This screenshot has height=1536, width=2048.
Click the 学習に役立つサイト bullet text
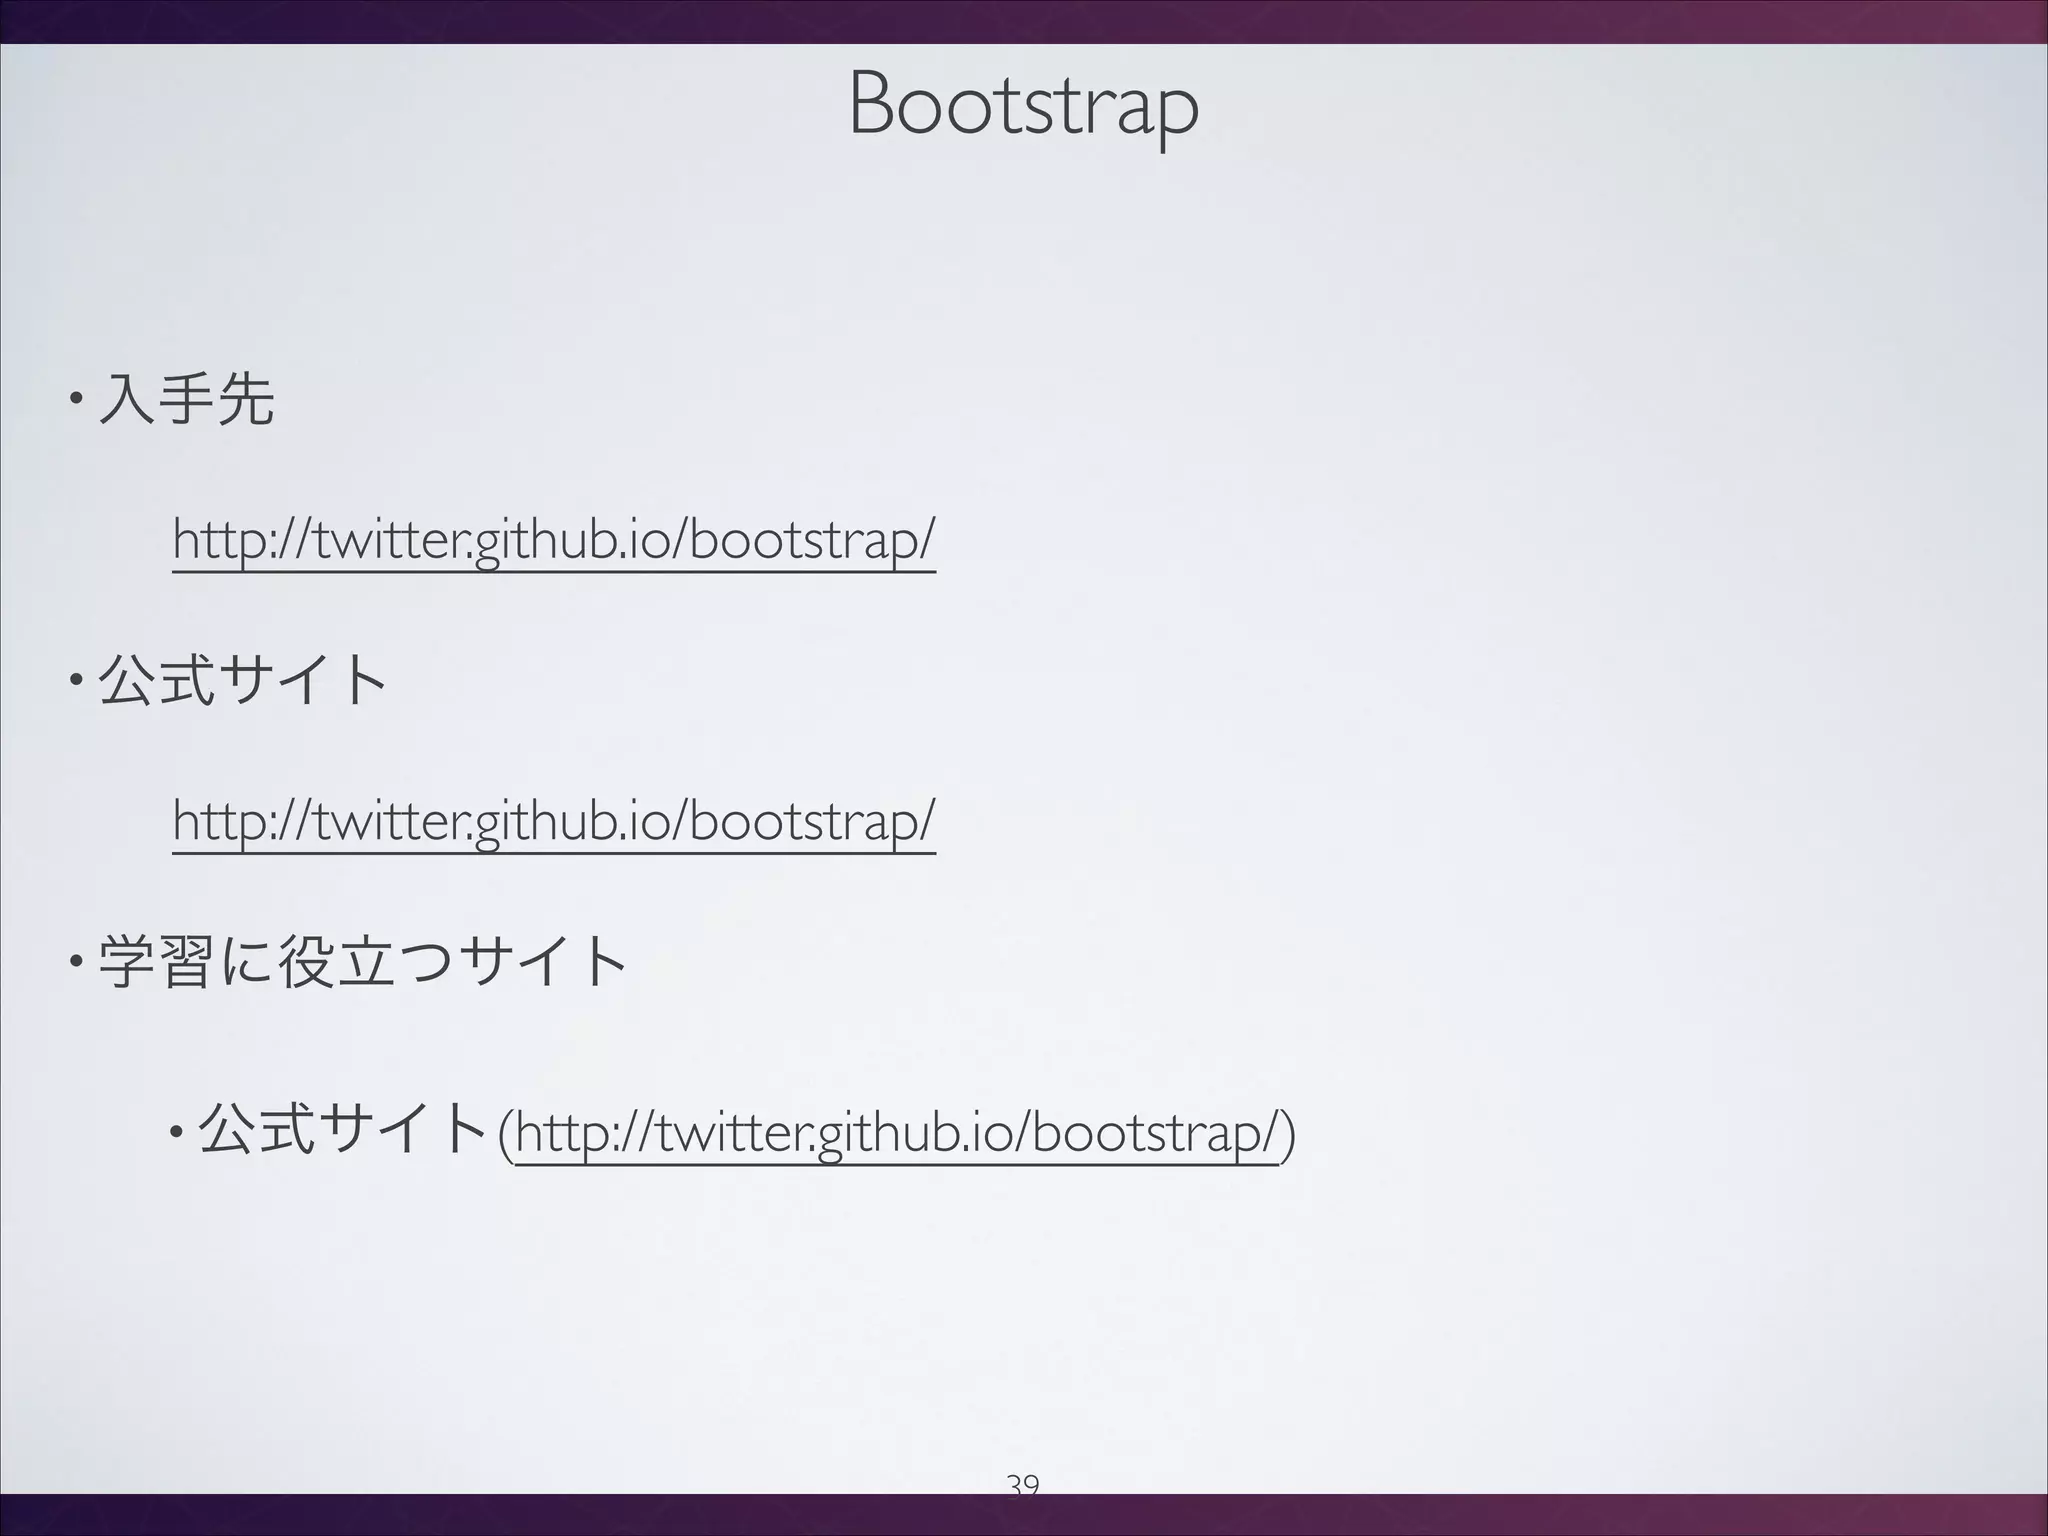tap(362, 961)
